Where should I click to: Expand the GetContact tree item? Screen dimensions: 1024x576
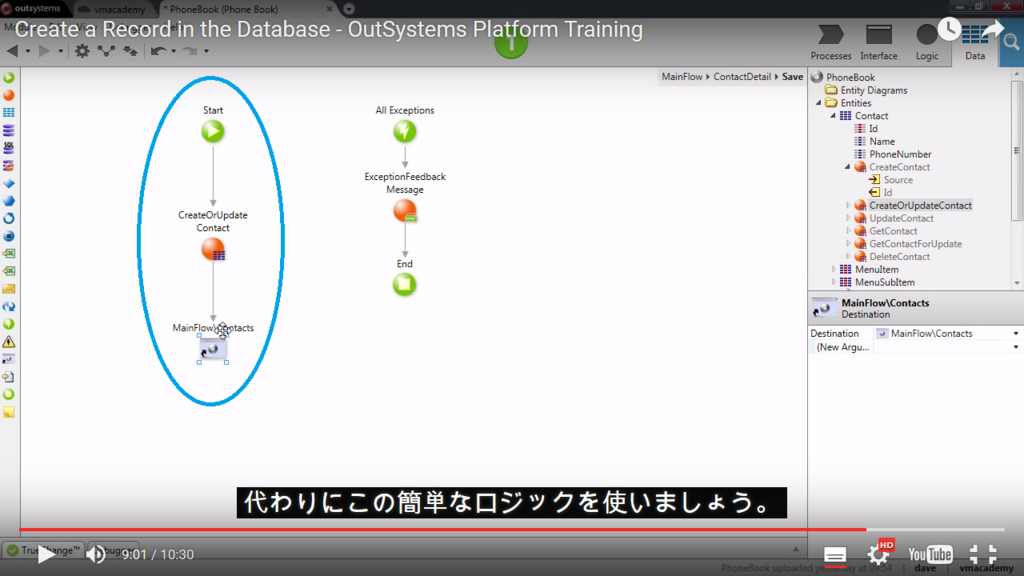[848, 231]
